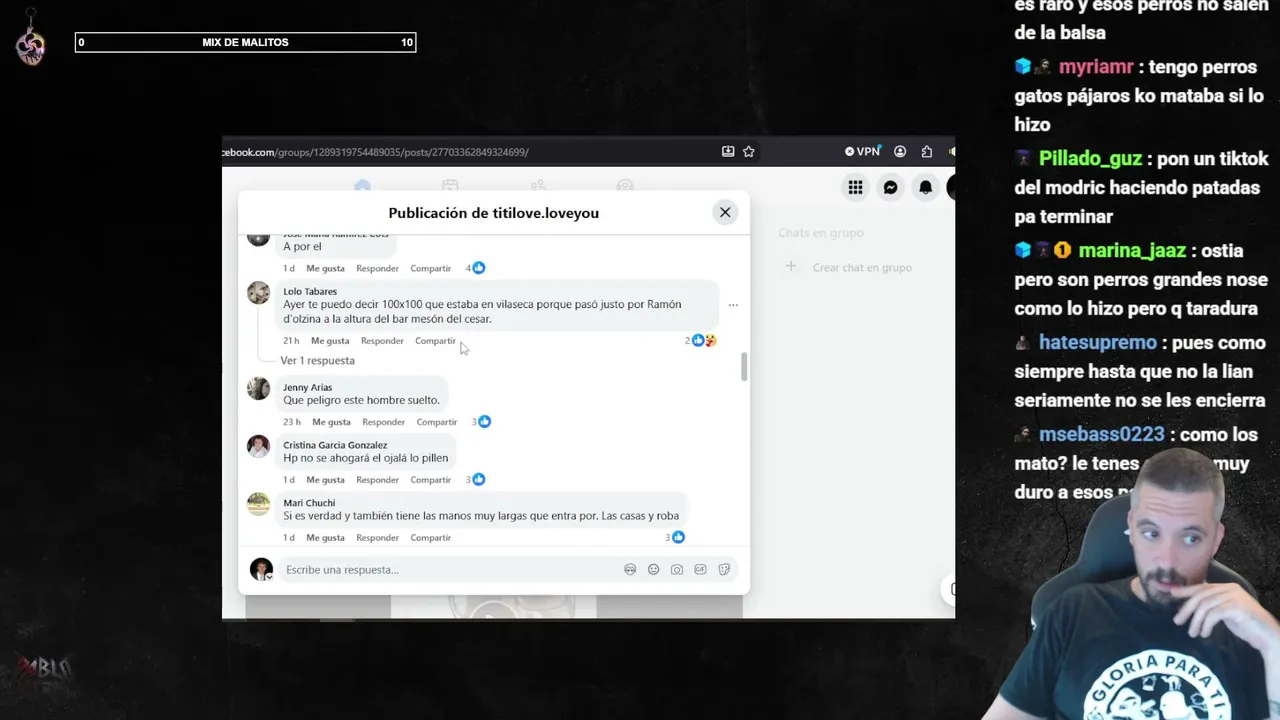Reply to Cristina Garcia Gonzalez's comment
Viewport: 1280px width, 720px height.
click(x=377, y=480)
